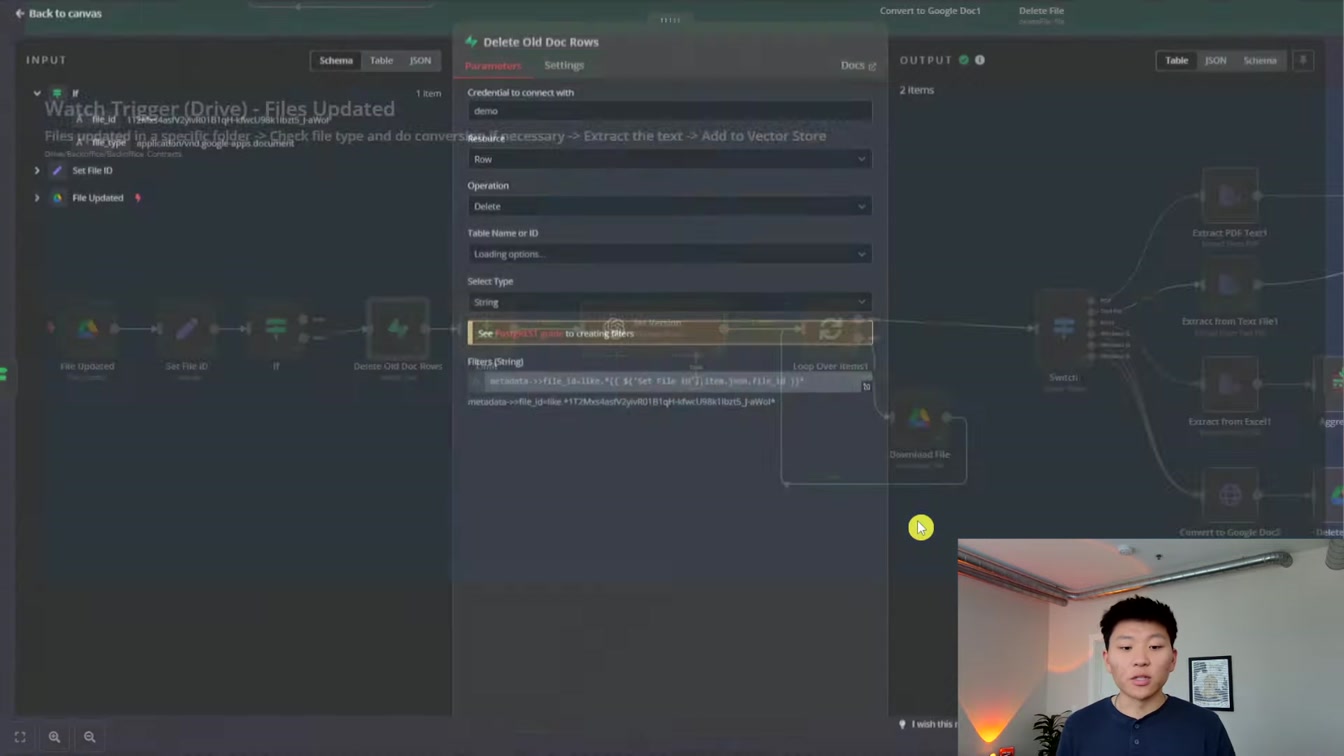The height and width of the screenshot is (756, 1344).
Task: Click the Credential to connect with field
Action: [669, 111]
